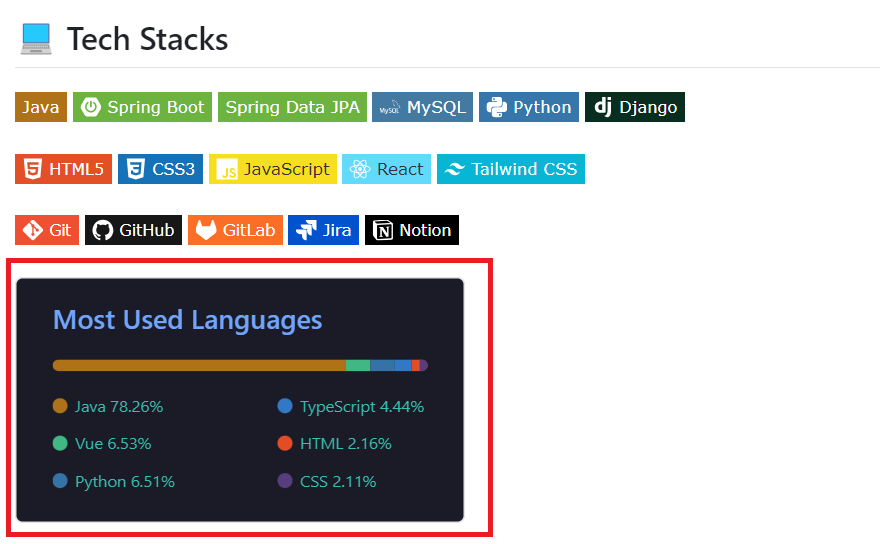Open the Python badge
This screenshot has width=880, height=544.
(529, 107)
